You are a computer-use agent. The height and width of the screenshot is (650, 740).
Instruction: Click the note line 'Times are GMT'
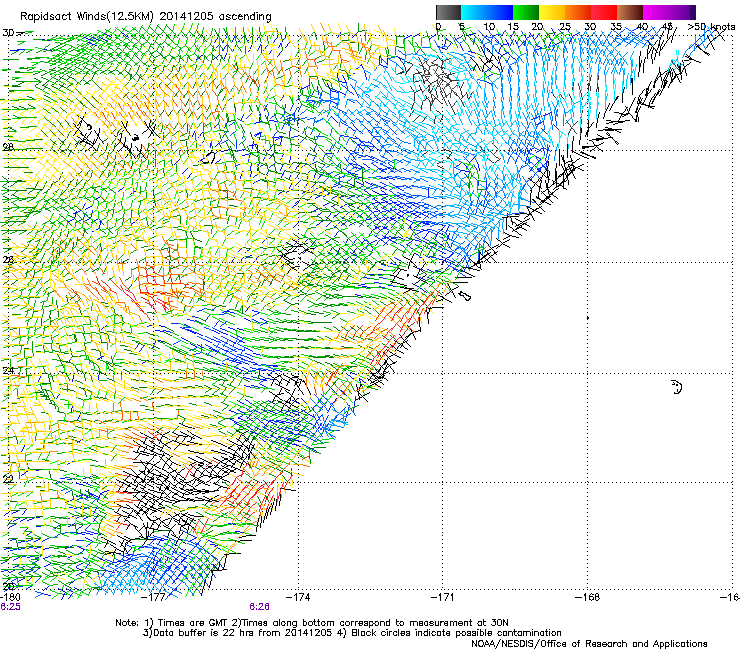point(194,623)
